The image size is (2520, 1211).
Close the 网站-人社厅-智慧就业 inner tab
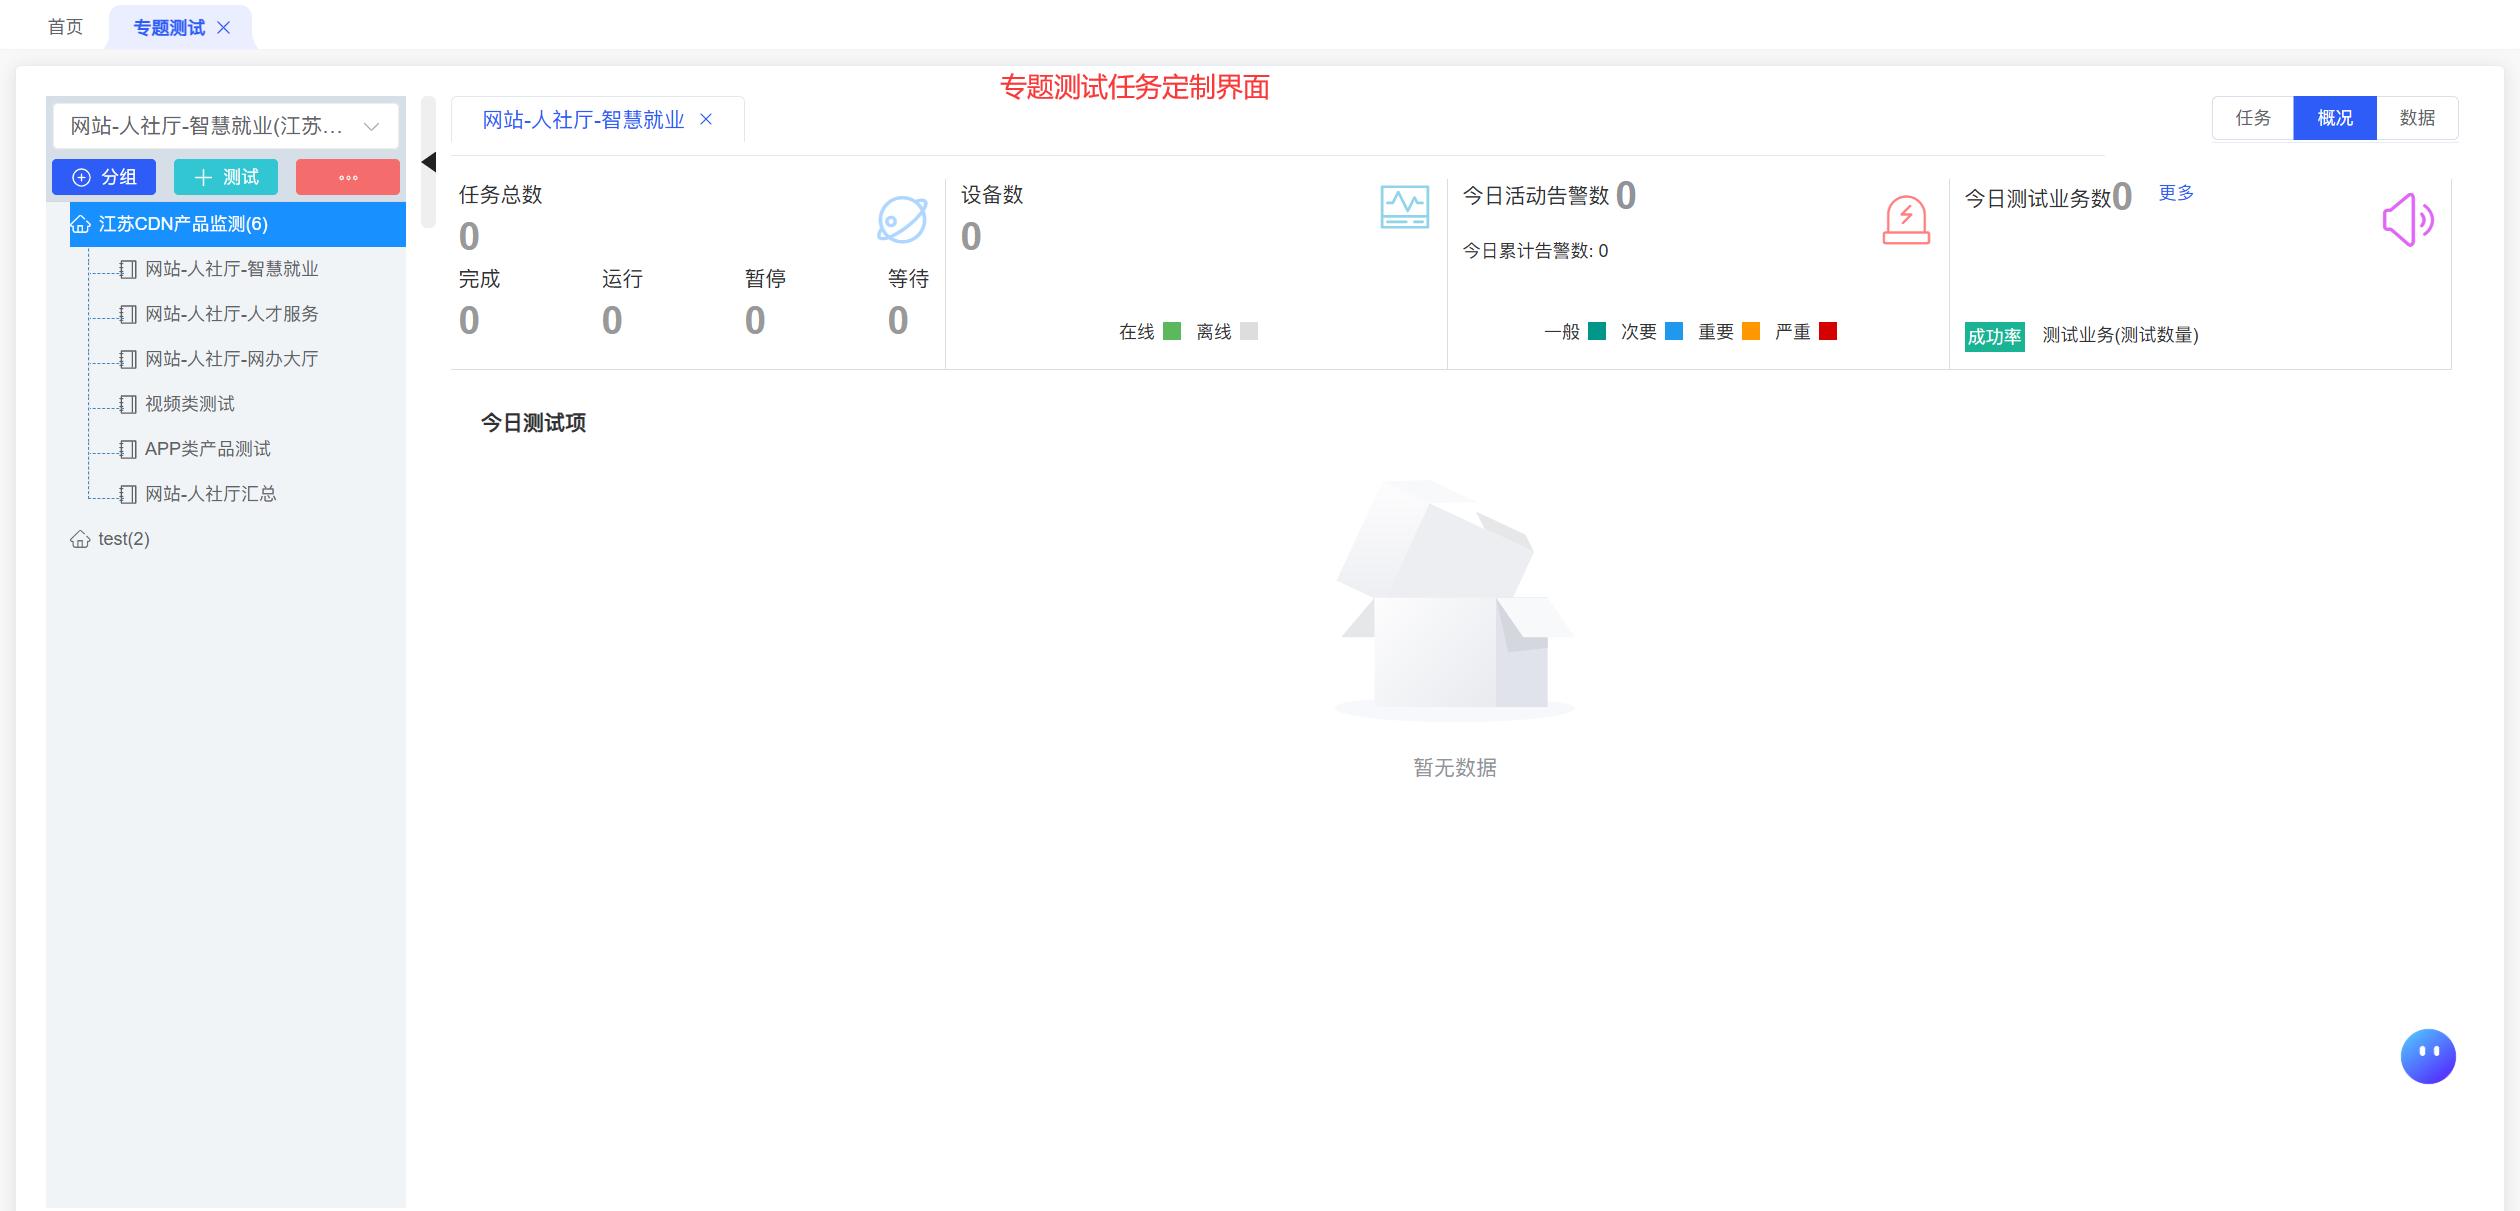(706, 119)
